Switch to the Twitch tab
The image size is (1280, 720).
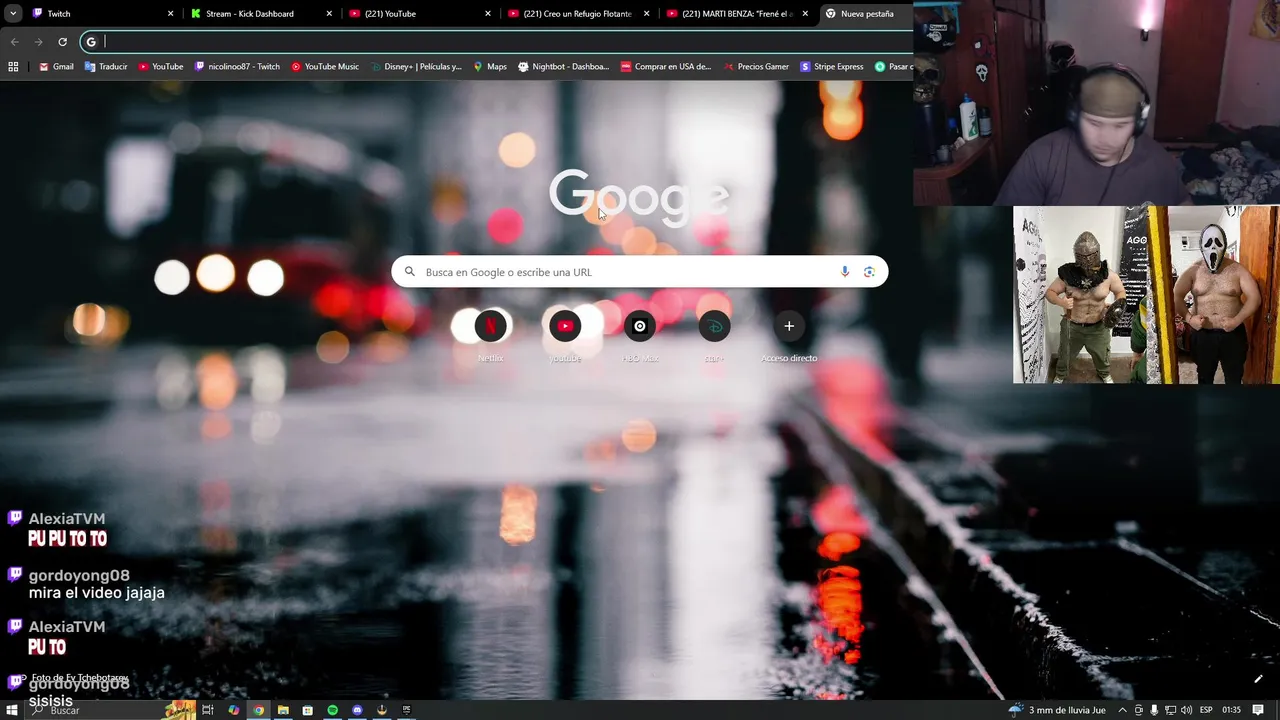click(x=102, y=14)
